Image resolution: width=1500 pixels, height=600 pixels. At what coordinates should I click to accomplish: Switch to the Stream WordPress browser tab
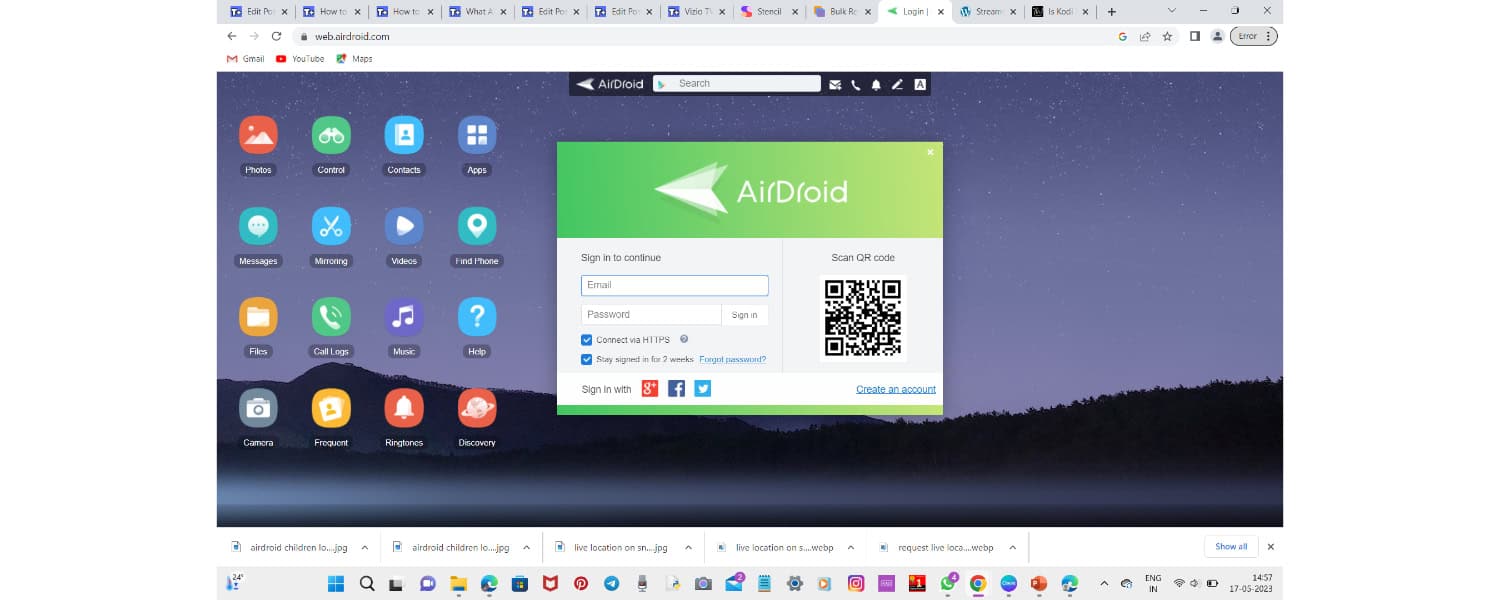987,12
